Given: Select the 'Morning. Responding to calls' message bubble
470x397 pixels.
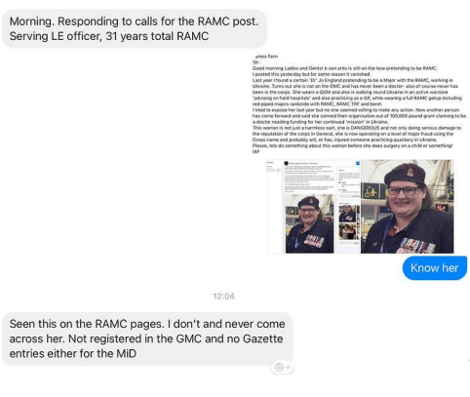Looking at the screenshot, I should 134,29.
